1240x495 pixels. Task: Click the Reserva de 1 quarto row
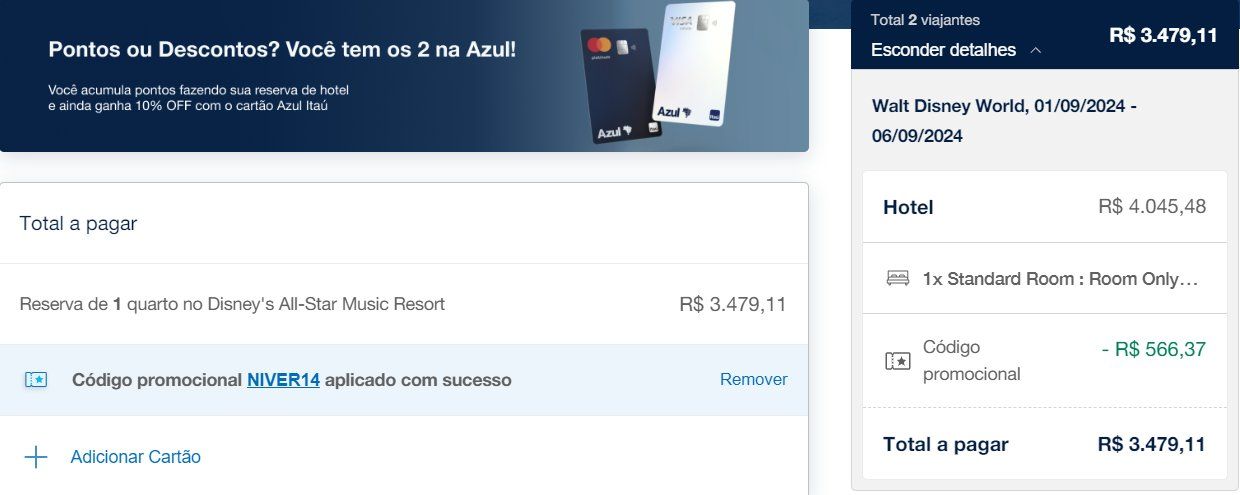pyautogui.click(x=404, y=304)
